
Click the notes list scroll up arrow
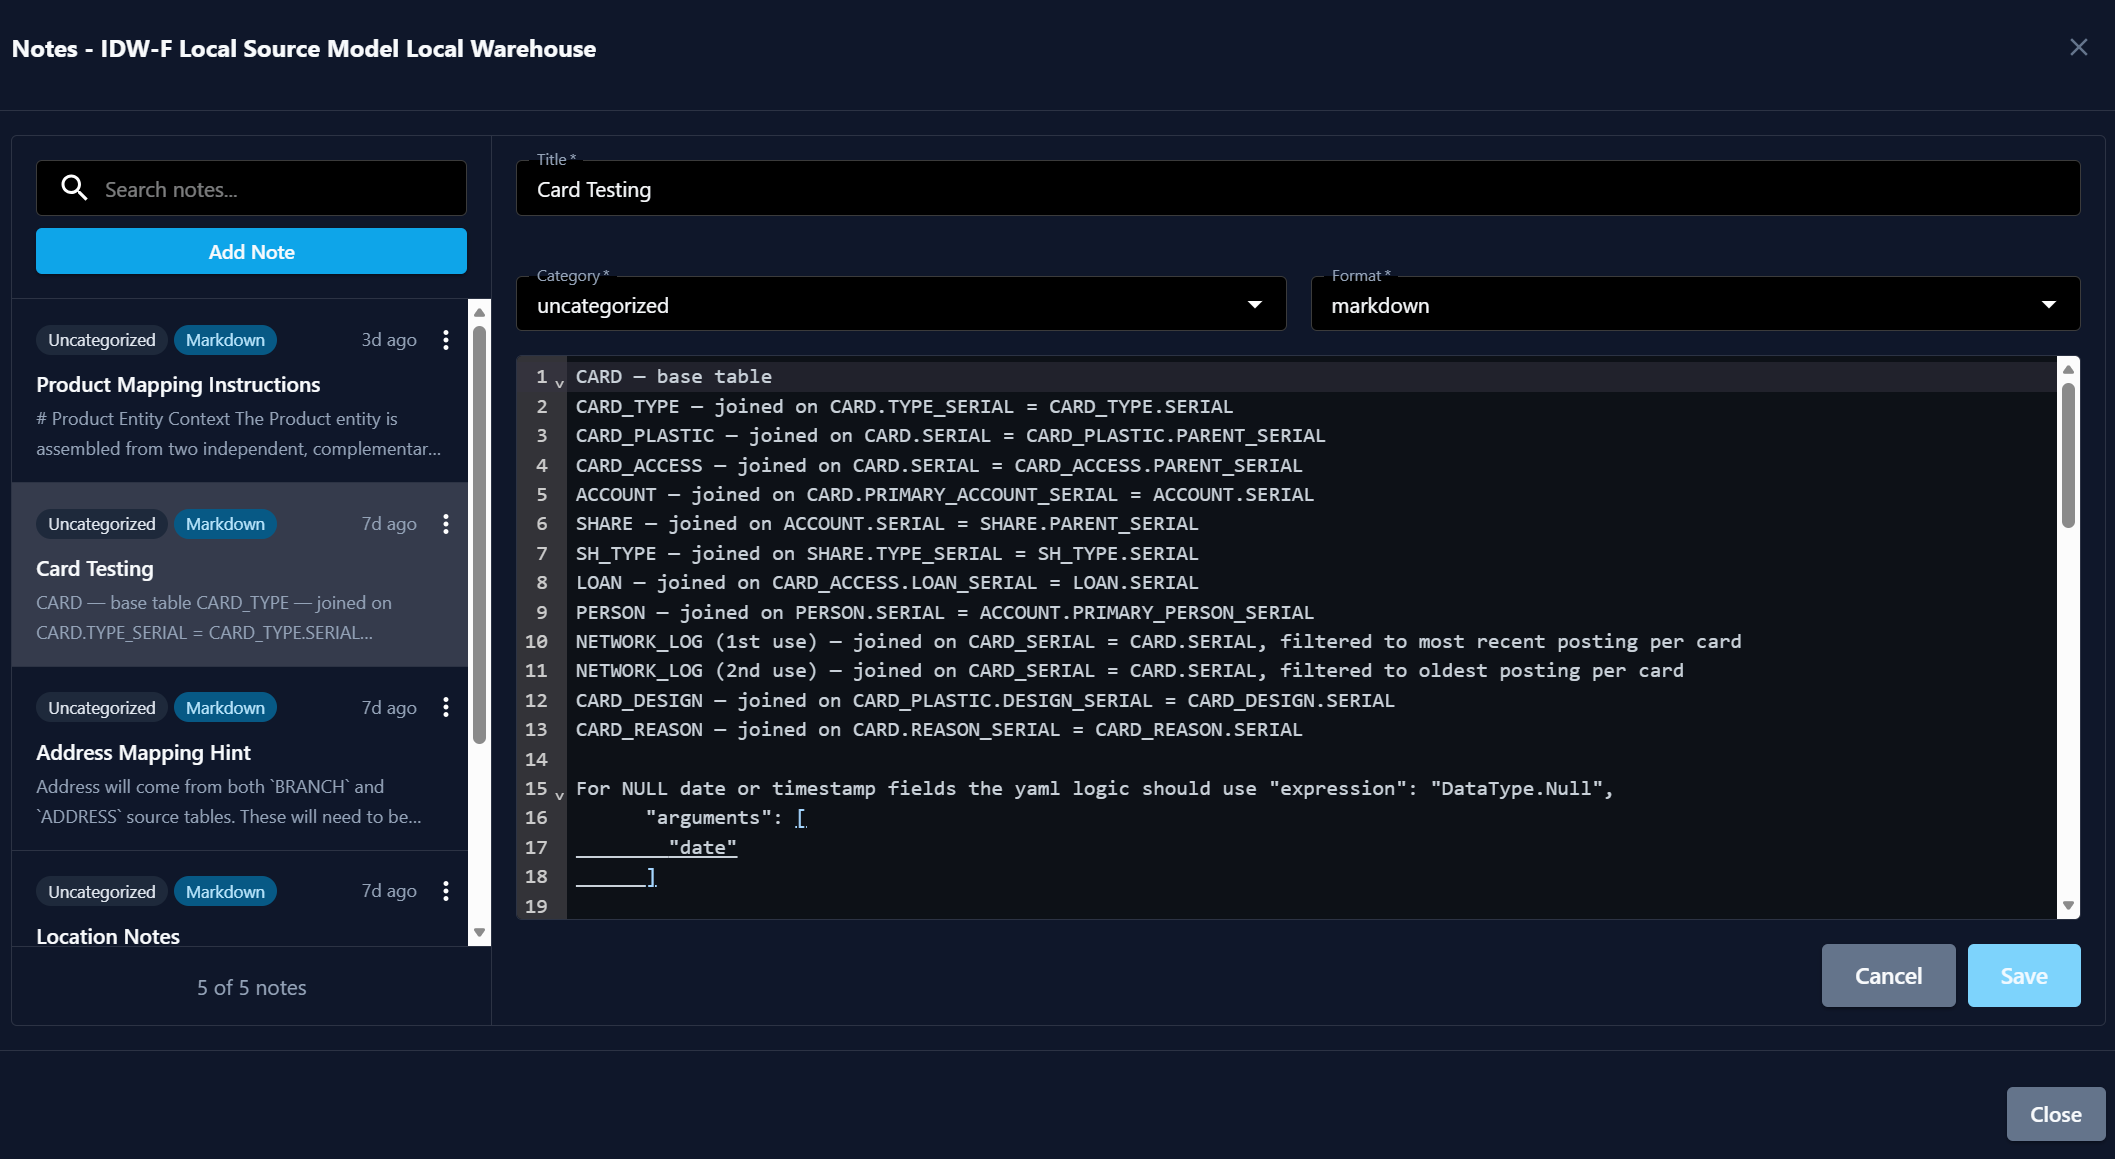point(479,312)
